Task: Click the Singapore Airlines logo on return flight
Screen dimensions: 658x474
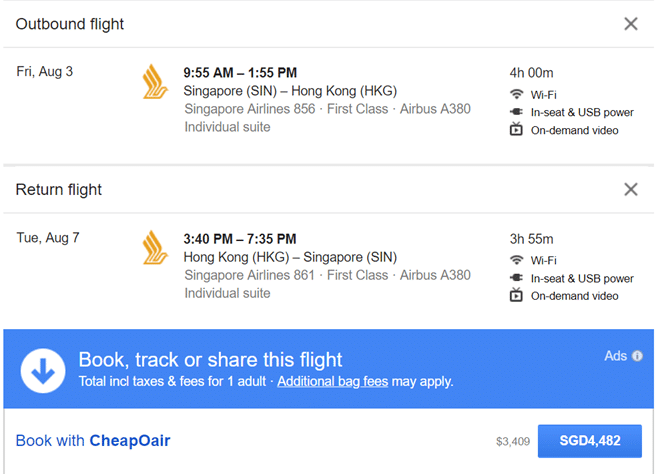Action: (x=155, y=248)
